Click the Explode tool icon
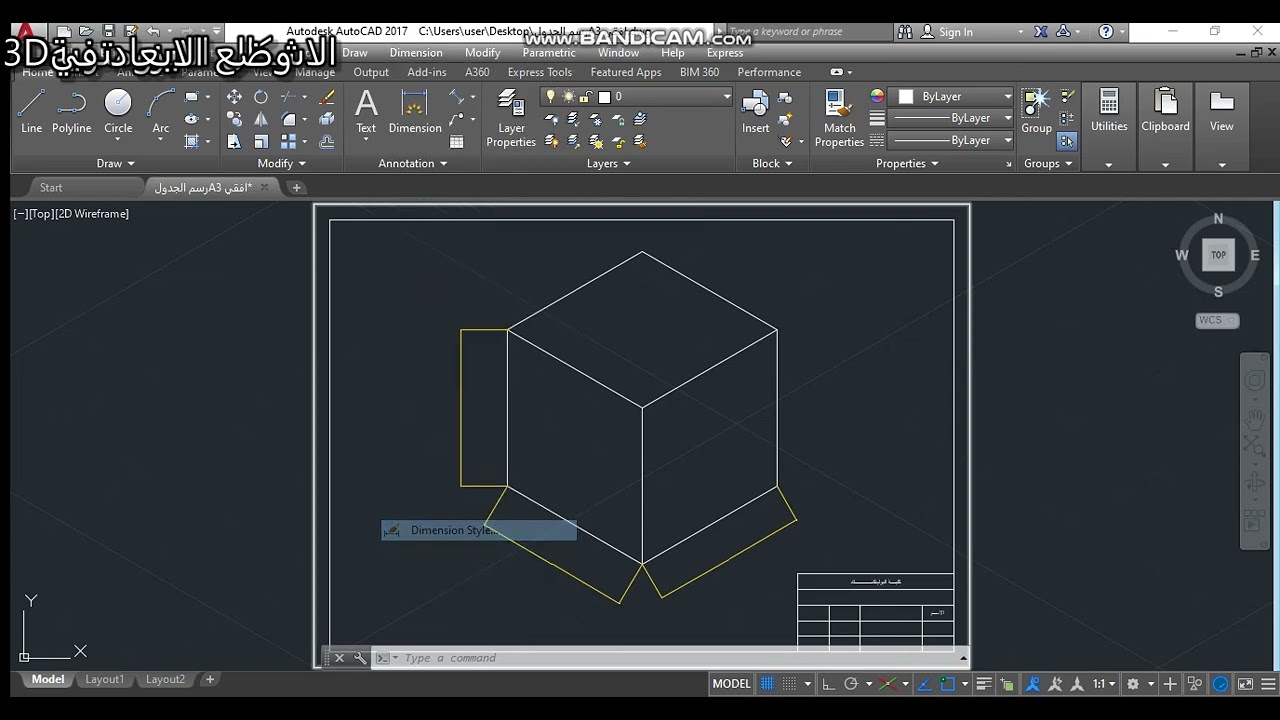This screenshot has height=720, width=1280. coord(327,119)
